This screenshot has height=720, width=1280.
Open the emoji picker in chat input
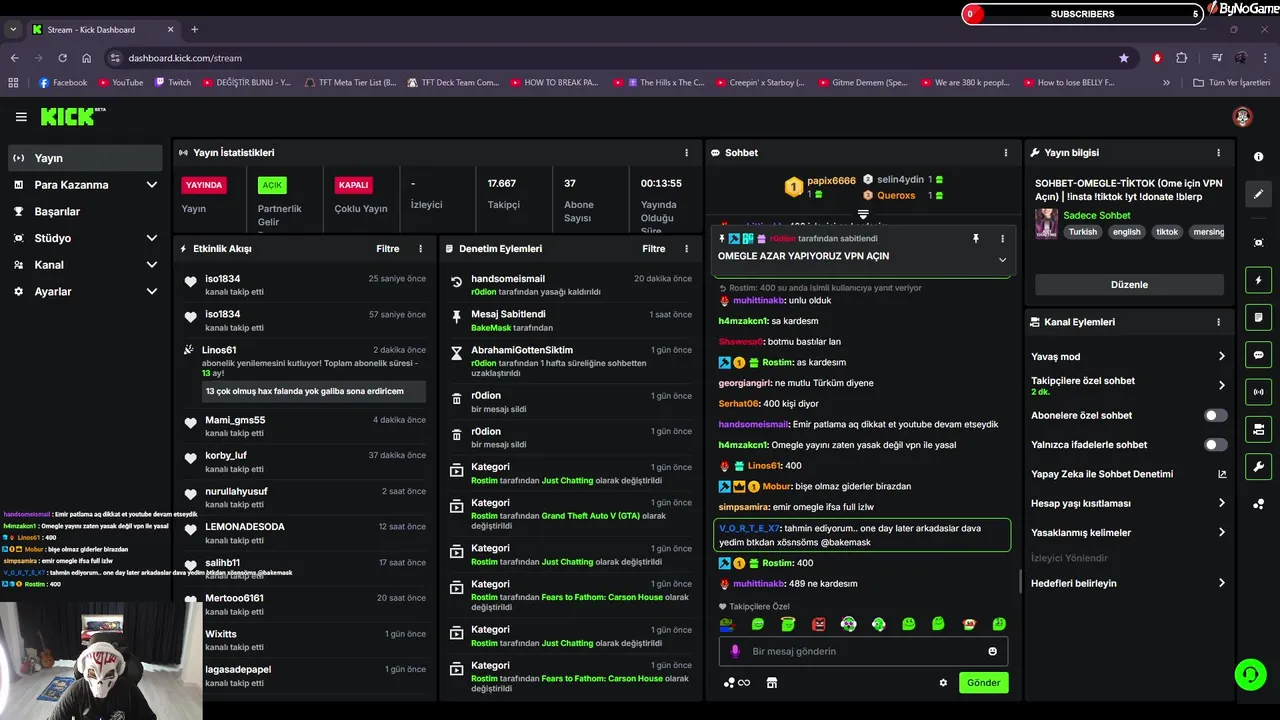[993, 651]
